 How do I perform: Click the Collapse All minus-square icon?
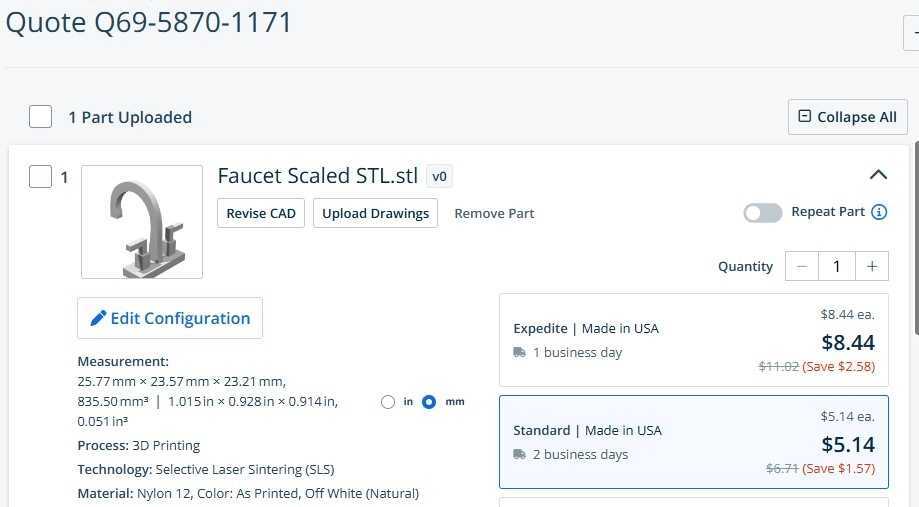tap(805, 116)
